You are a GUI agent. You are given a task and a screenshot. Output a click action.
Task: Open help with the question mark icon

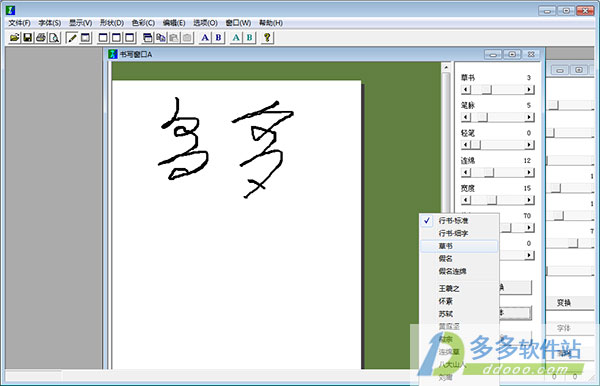click(267, 37)
